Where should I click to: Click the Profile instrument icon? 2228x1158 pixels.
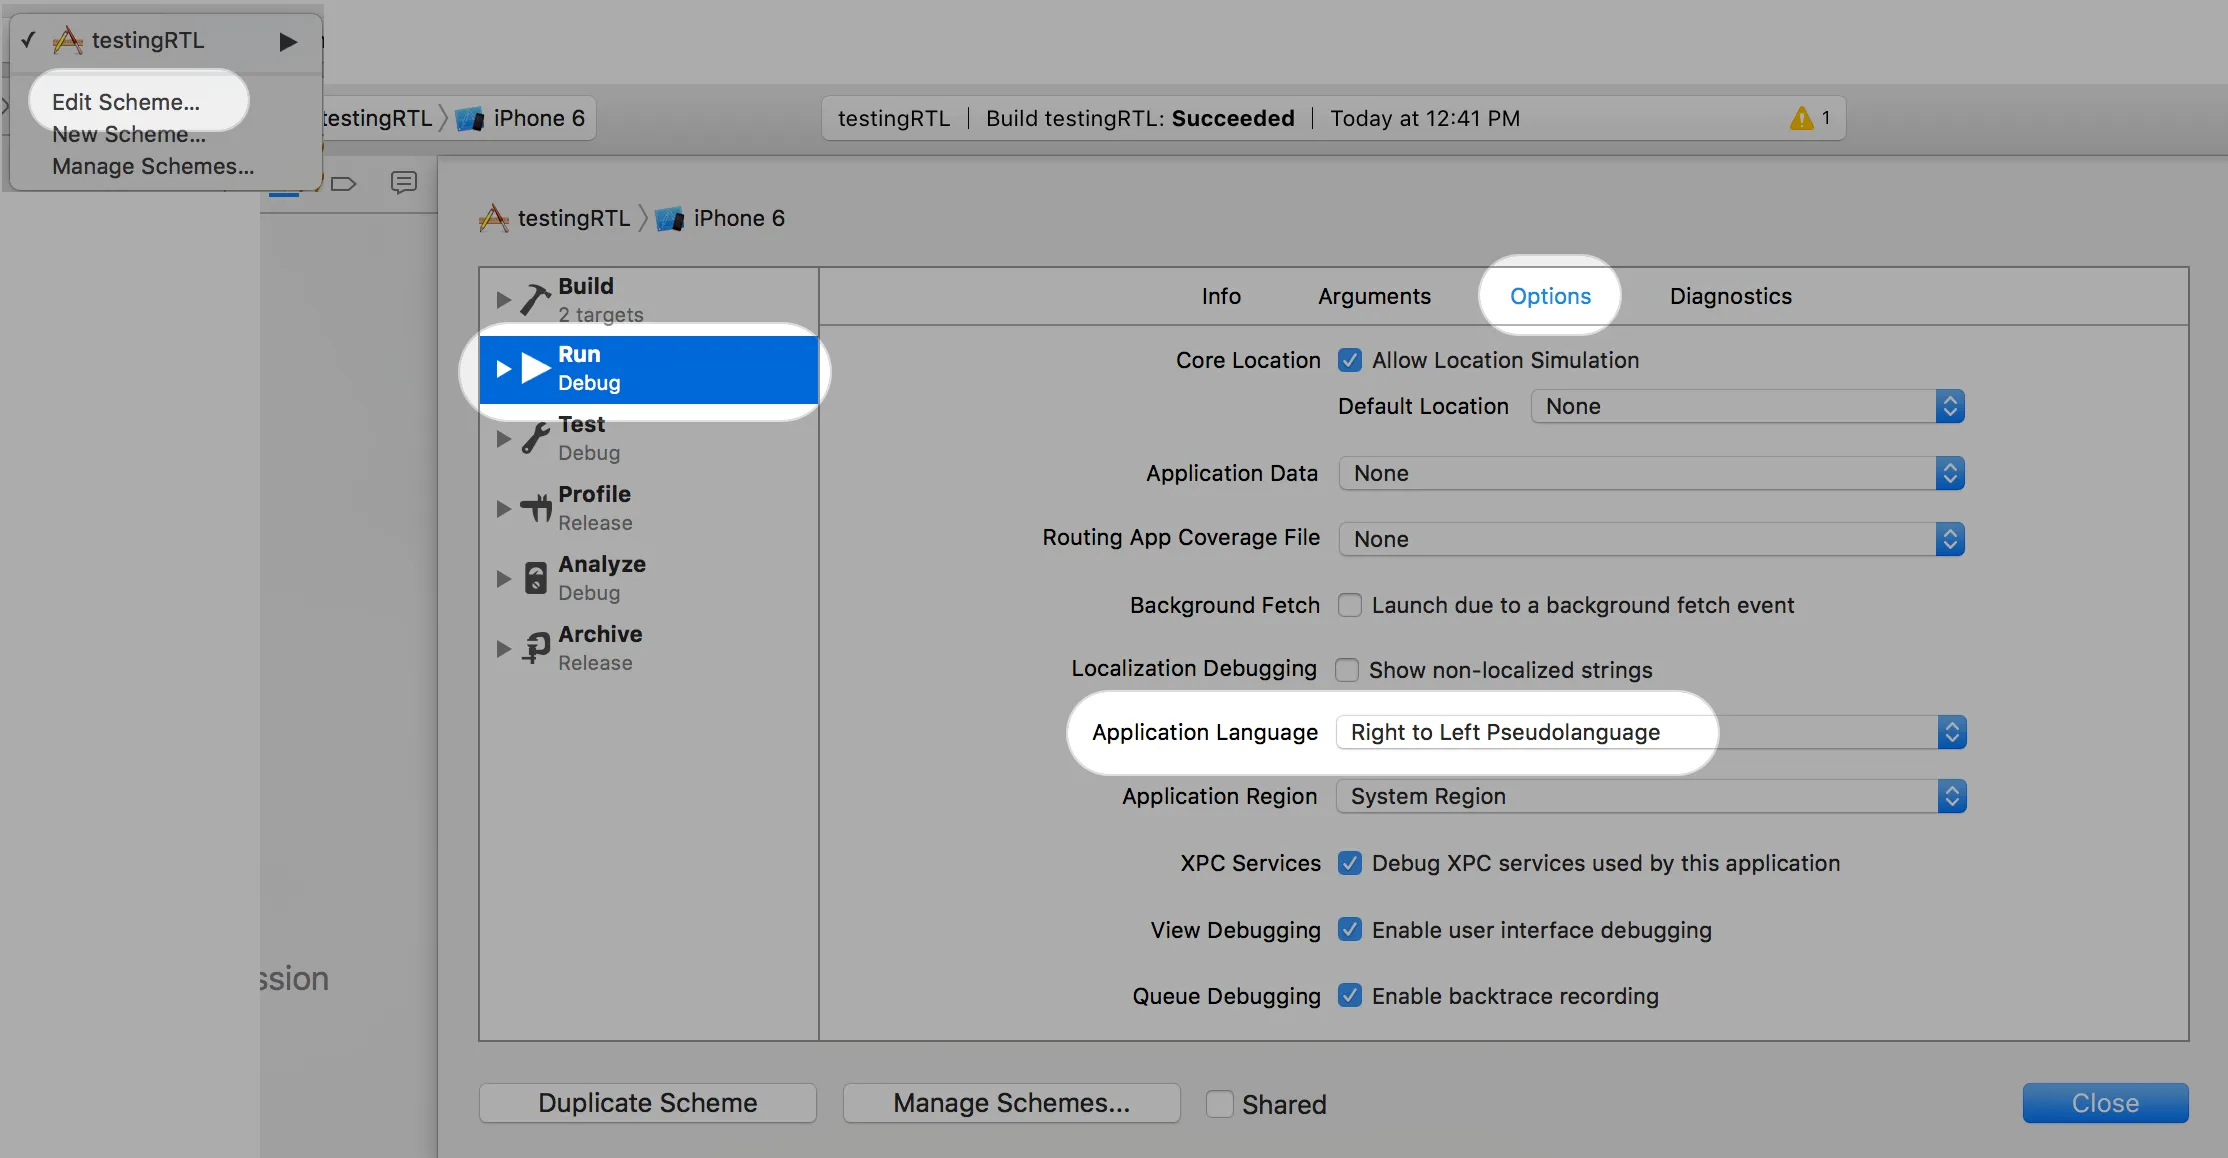[535, 508]
